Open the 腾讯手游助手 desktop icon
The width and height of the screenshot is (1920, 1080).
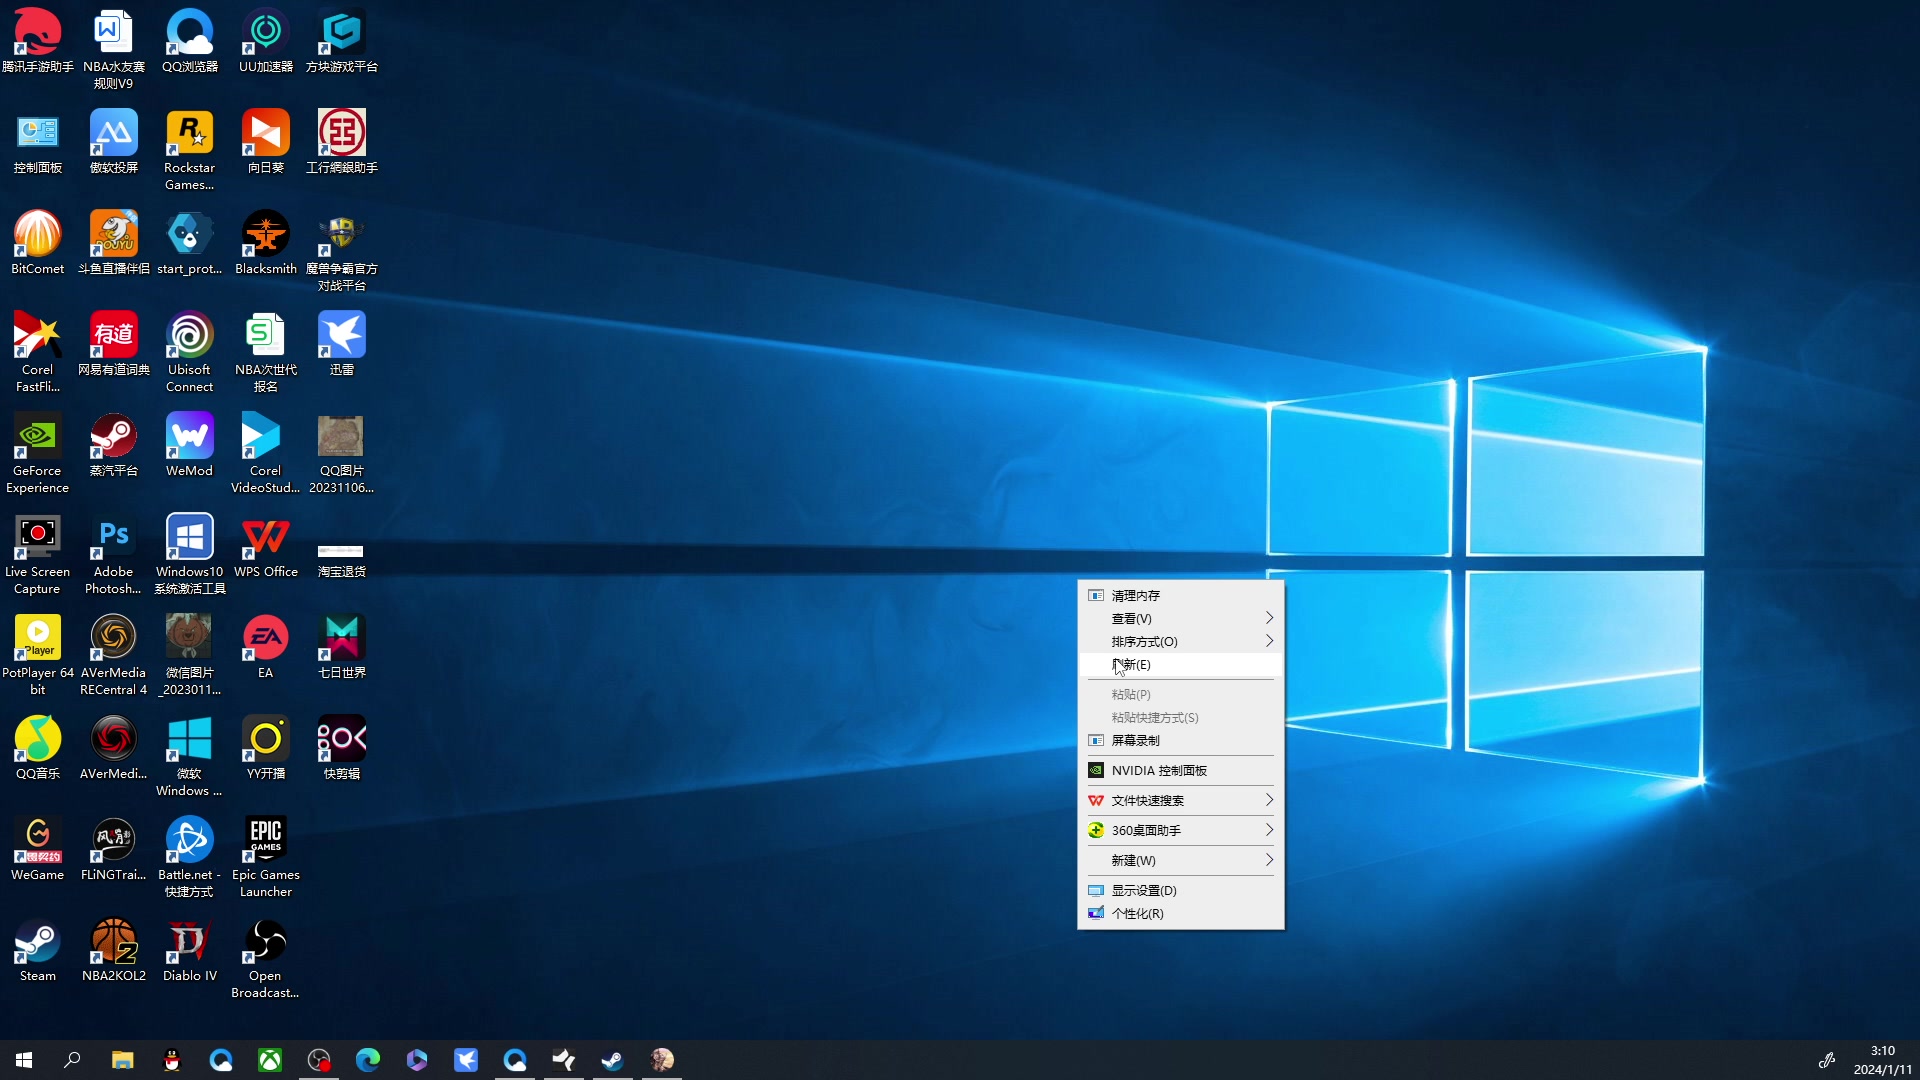tap(38, 41)
